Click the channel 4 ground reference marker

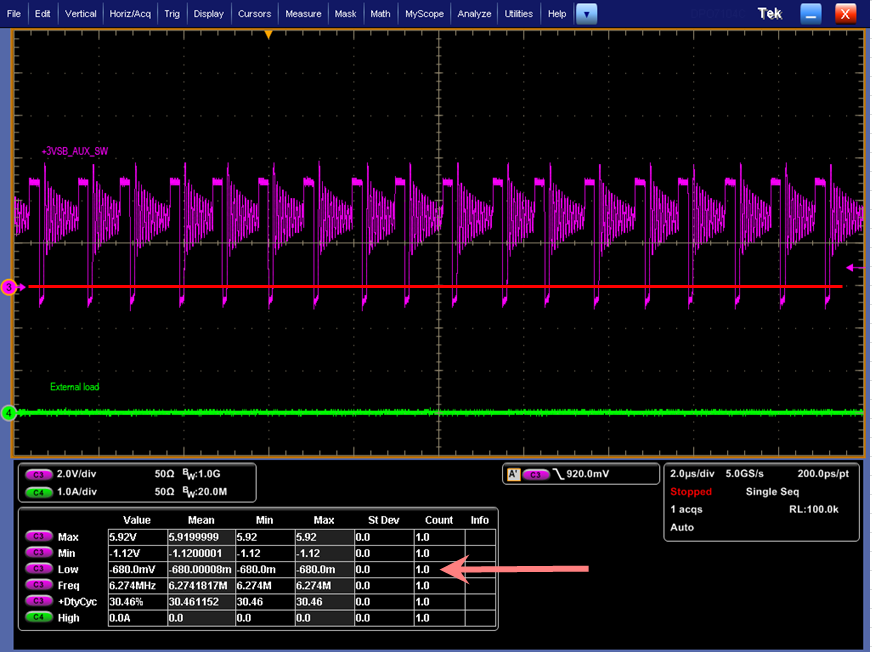(x=8, y=412)
